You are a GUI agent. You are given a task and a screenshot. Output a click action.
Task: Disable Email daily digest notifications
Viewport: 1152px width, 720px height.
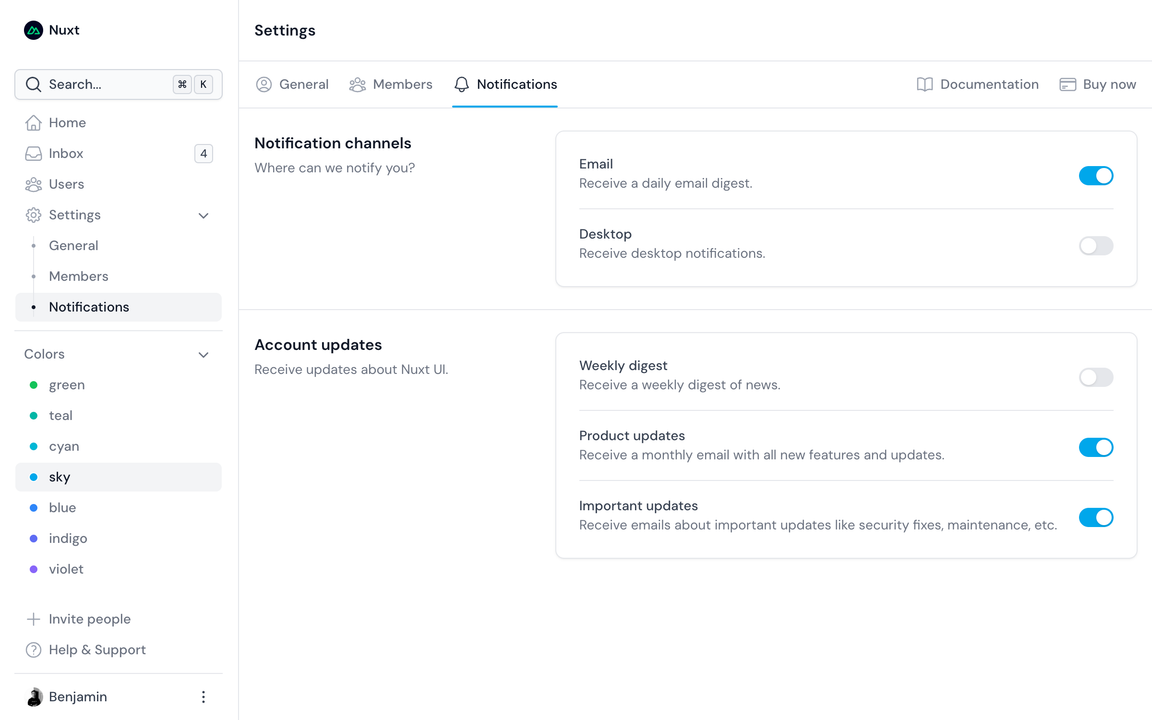1096,175
